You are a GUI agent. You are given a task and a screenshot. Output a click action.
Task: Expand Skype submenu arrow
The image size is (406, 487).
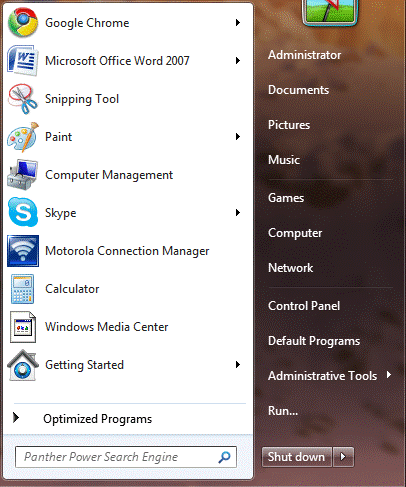pyautogui.click(x=238, y=212)
